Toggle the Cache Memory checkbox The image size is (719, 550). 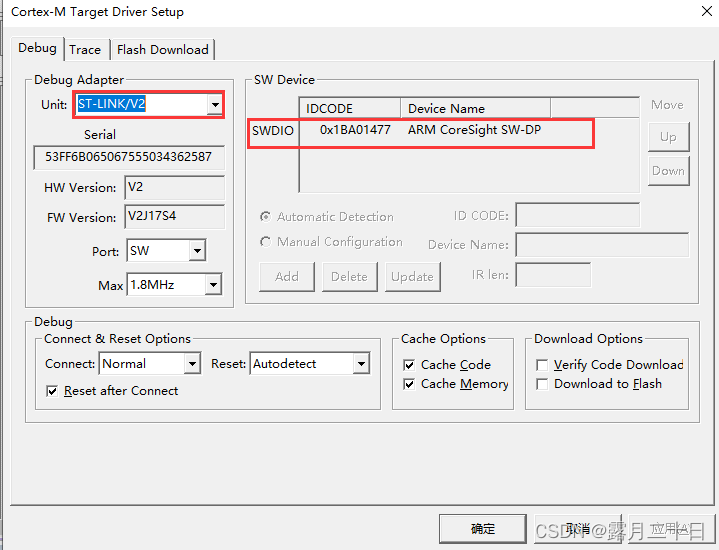tap(409, 384)
